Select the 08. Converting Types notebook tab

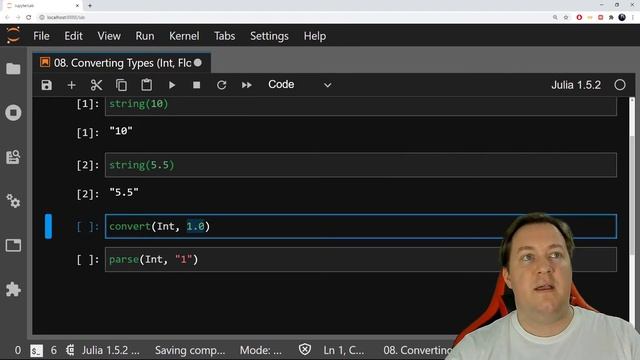(x=122, y=63)
